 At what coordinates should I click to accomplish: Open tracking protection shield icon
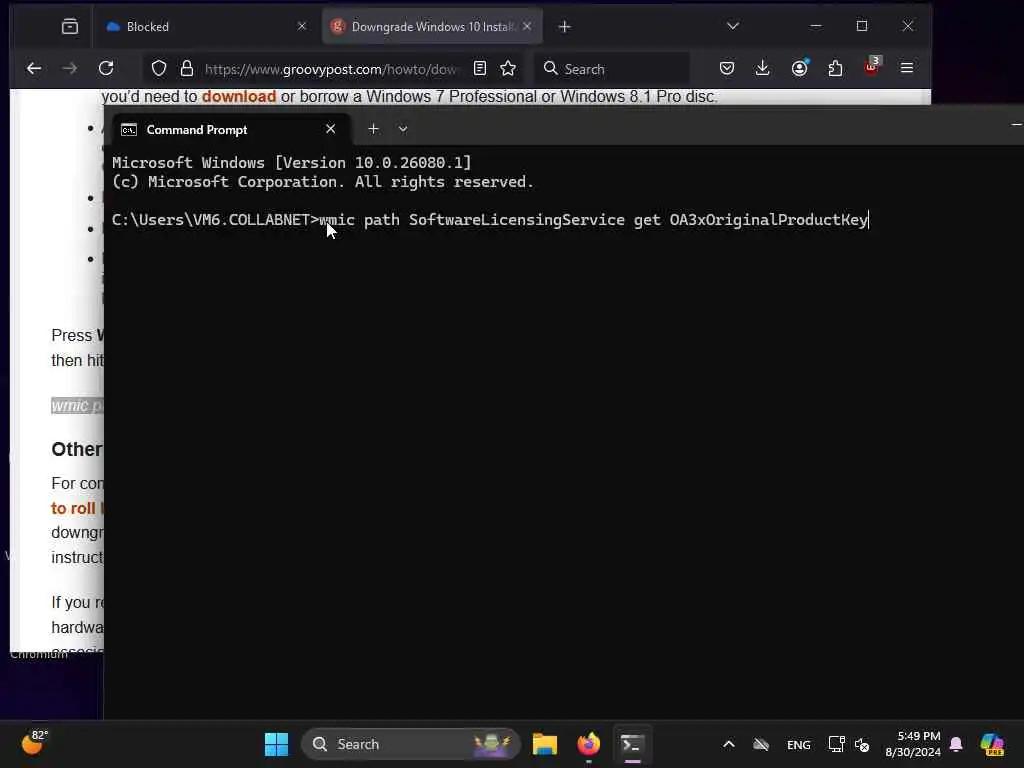(159, 69)
